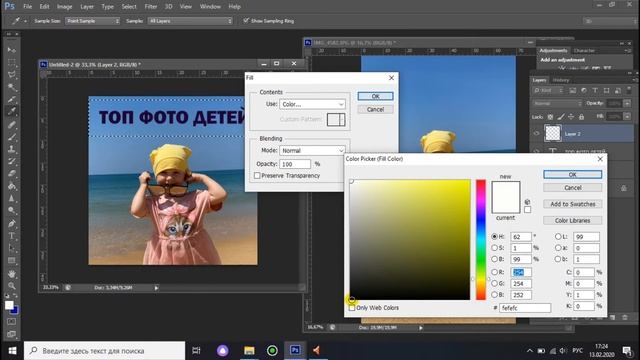The height and width of the screenshot is (360, 640).
Task: Switch to the Character tab
Action: 584,51
